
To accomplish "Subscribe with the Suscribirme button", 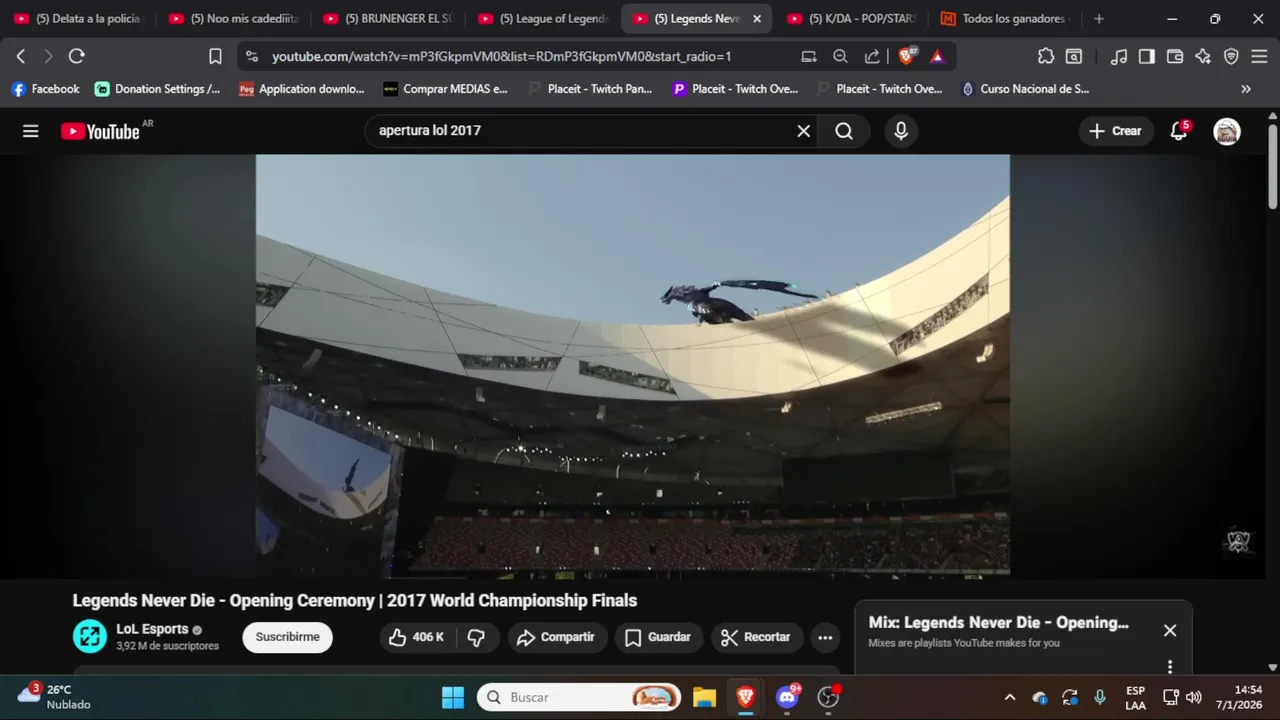I will [x=287, y=637].
